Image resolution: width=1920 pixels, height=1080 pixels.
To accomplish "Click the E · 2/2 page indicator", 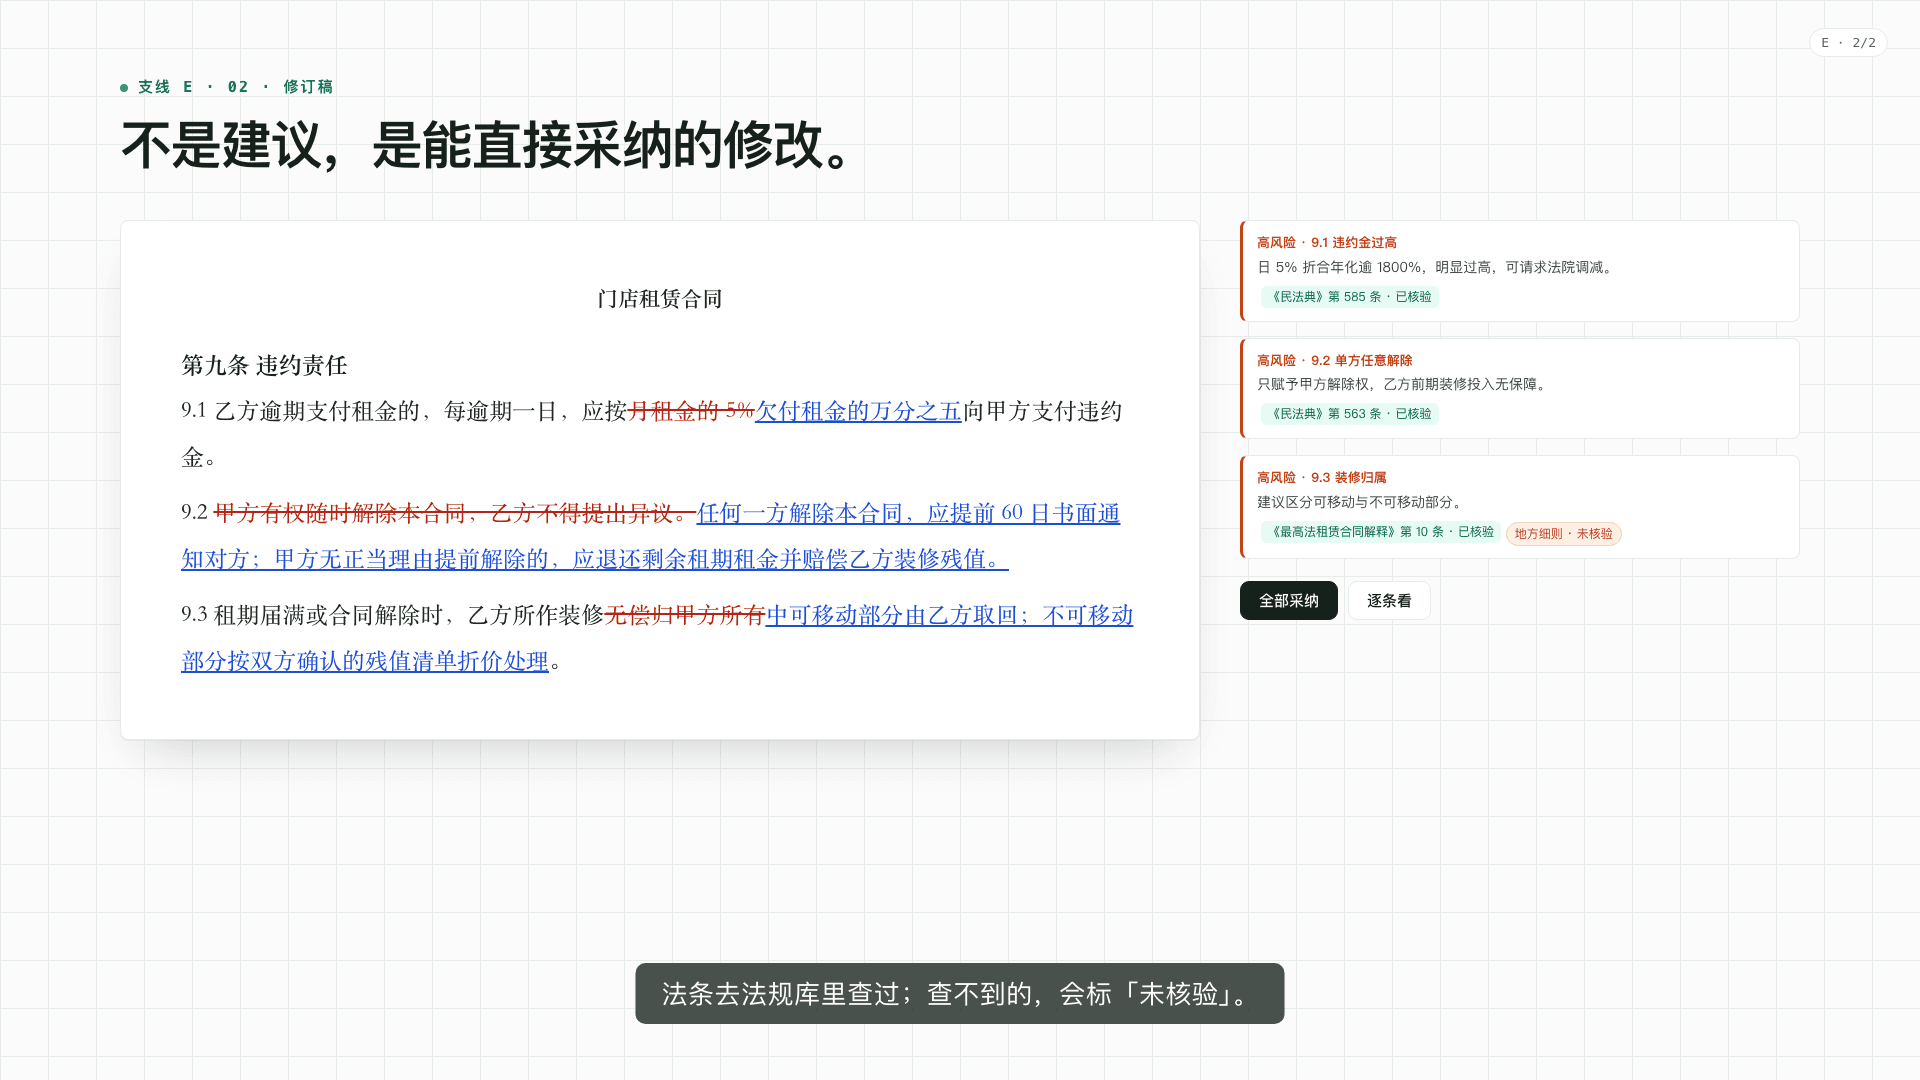I will coord(1848,43).
